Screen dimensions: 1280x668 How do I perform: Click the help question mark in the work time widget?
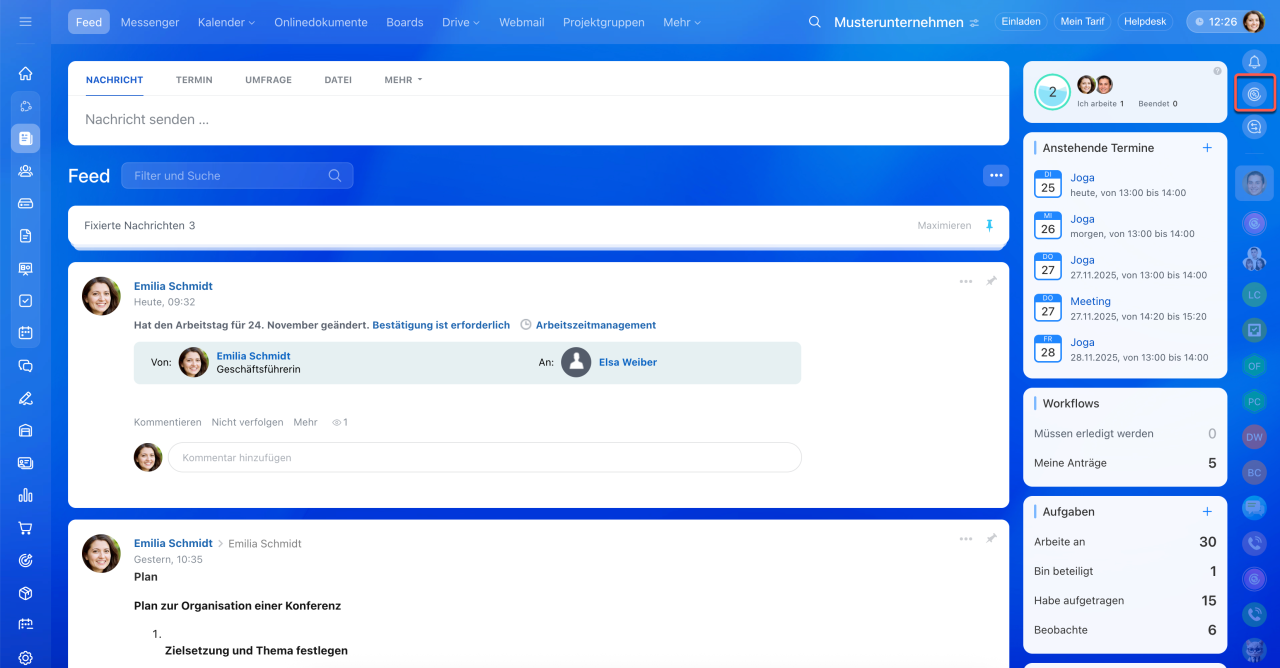pyautogui.click(x=1217, y=71)
